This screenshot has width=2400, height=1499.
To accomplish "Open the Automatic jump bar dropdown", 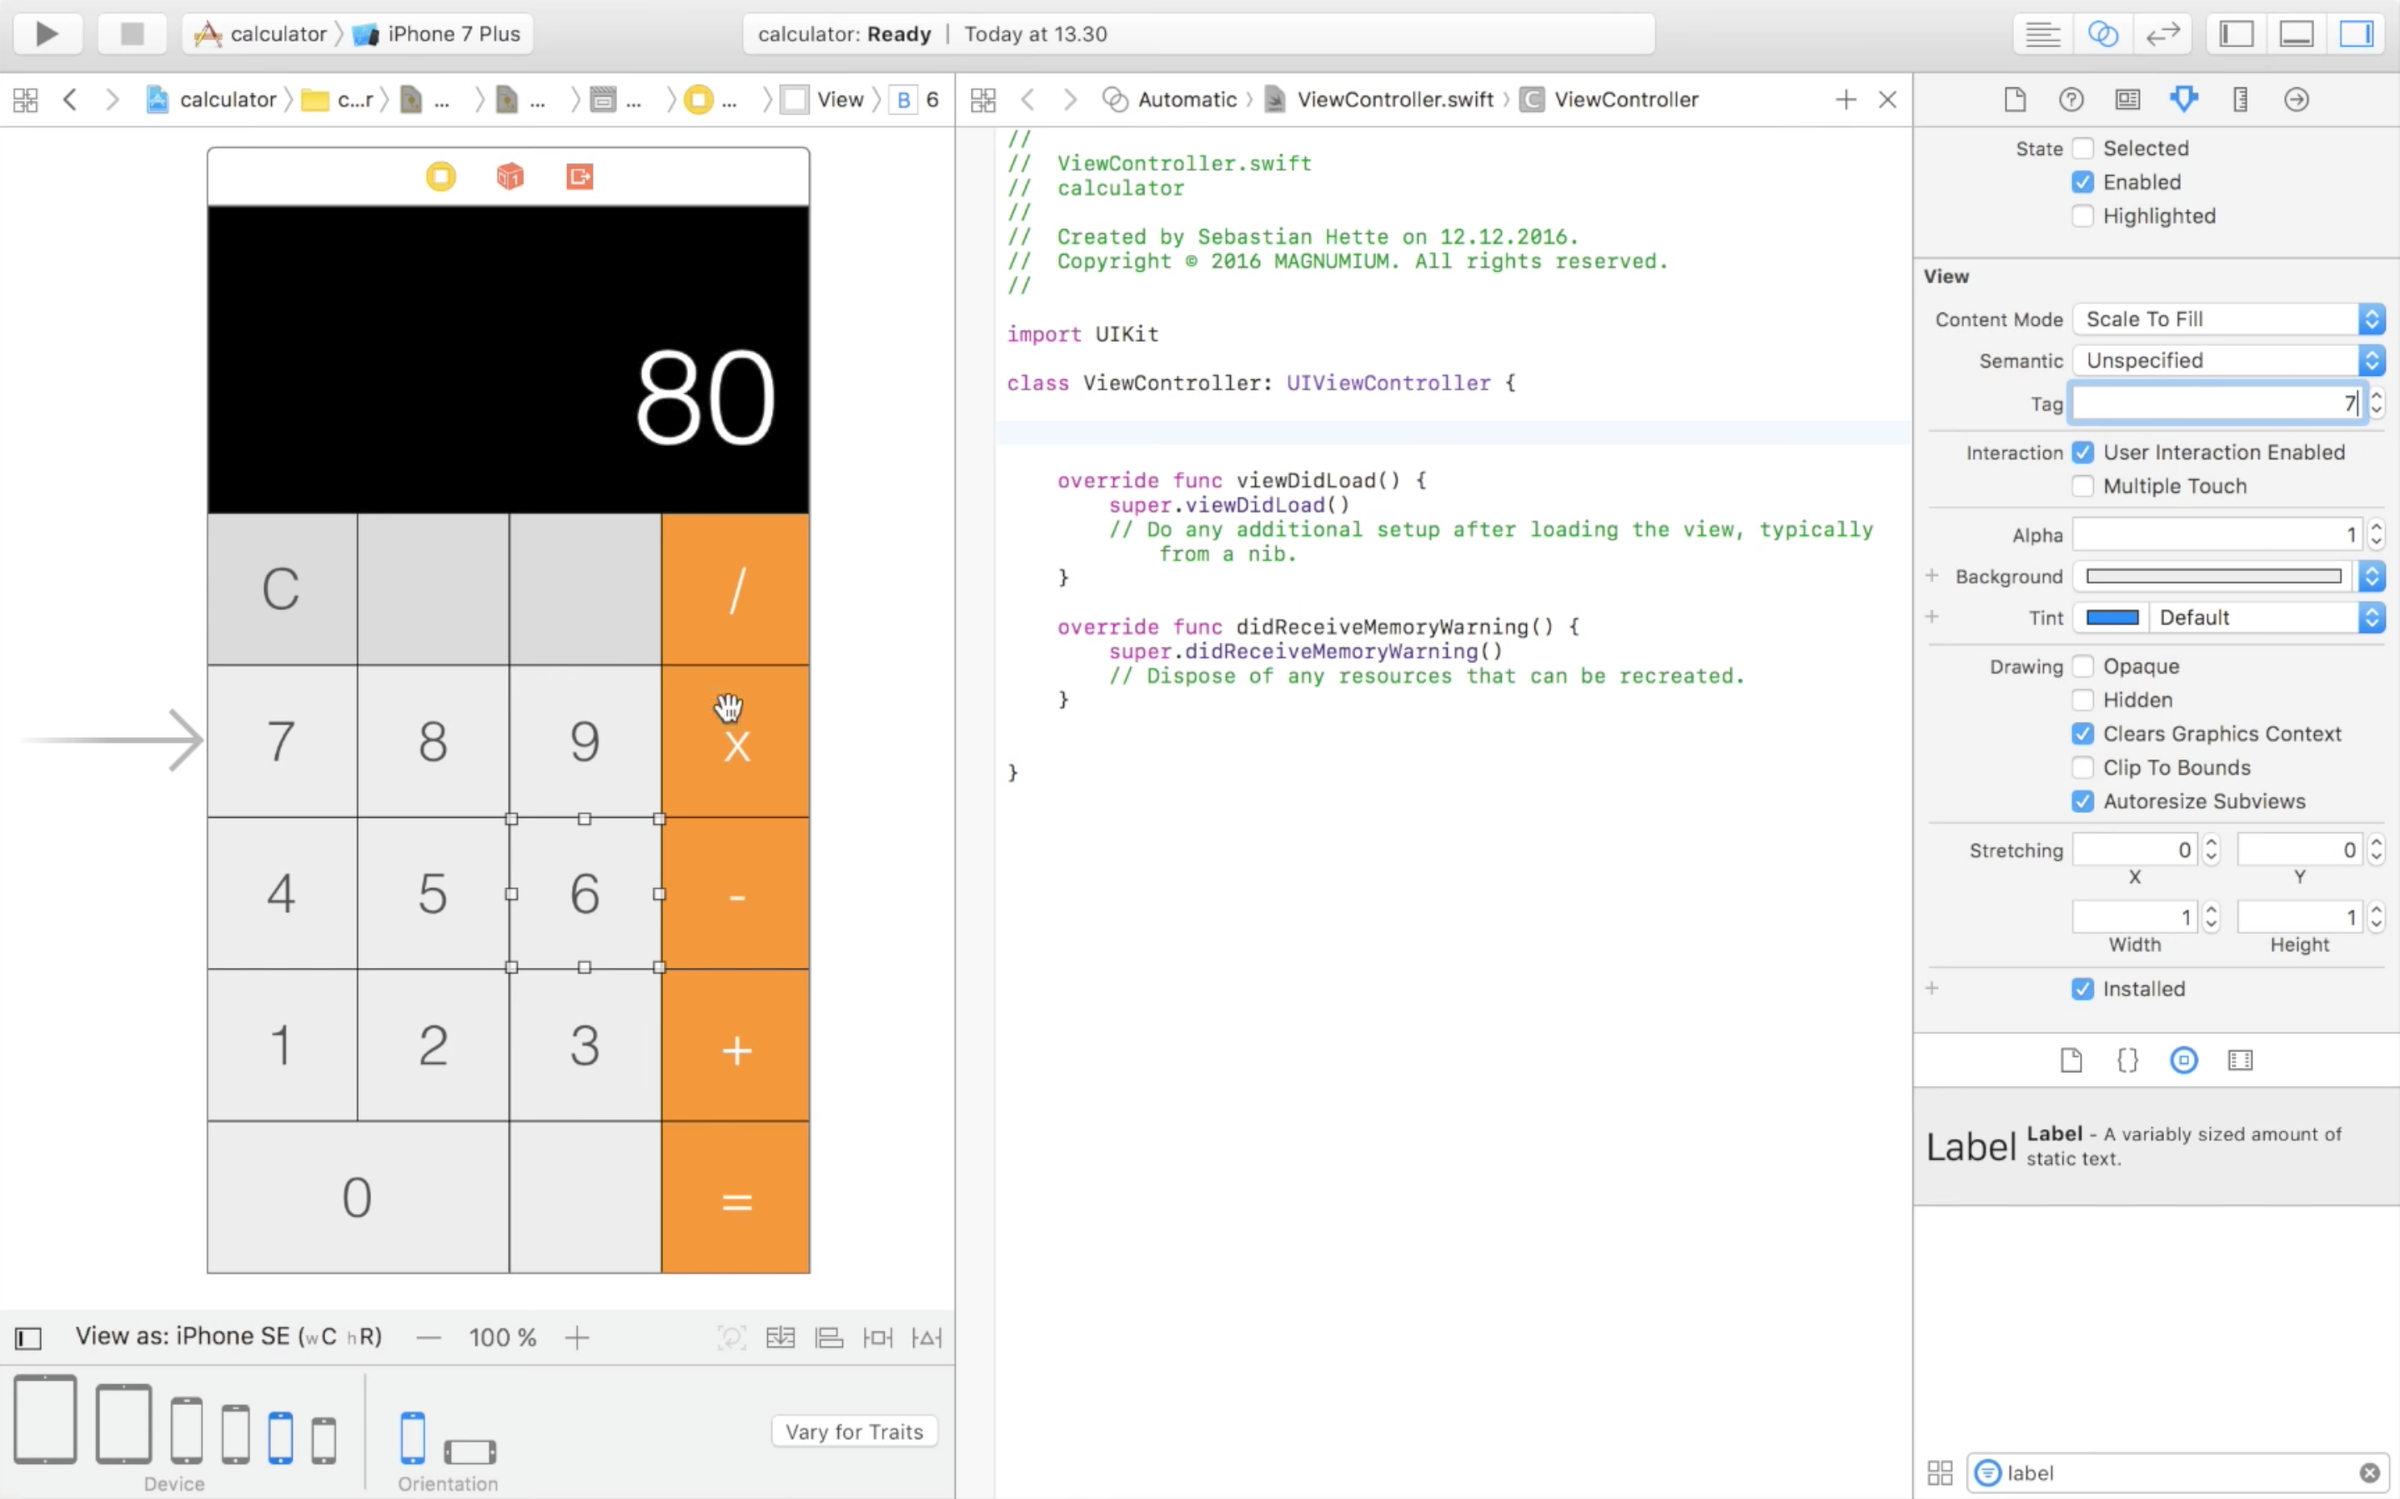I will 1189,99.
